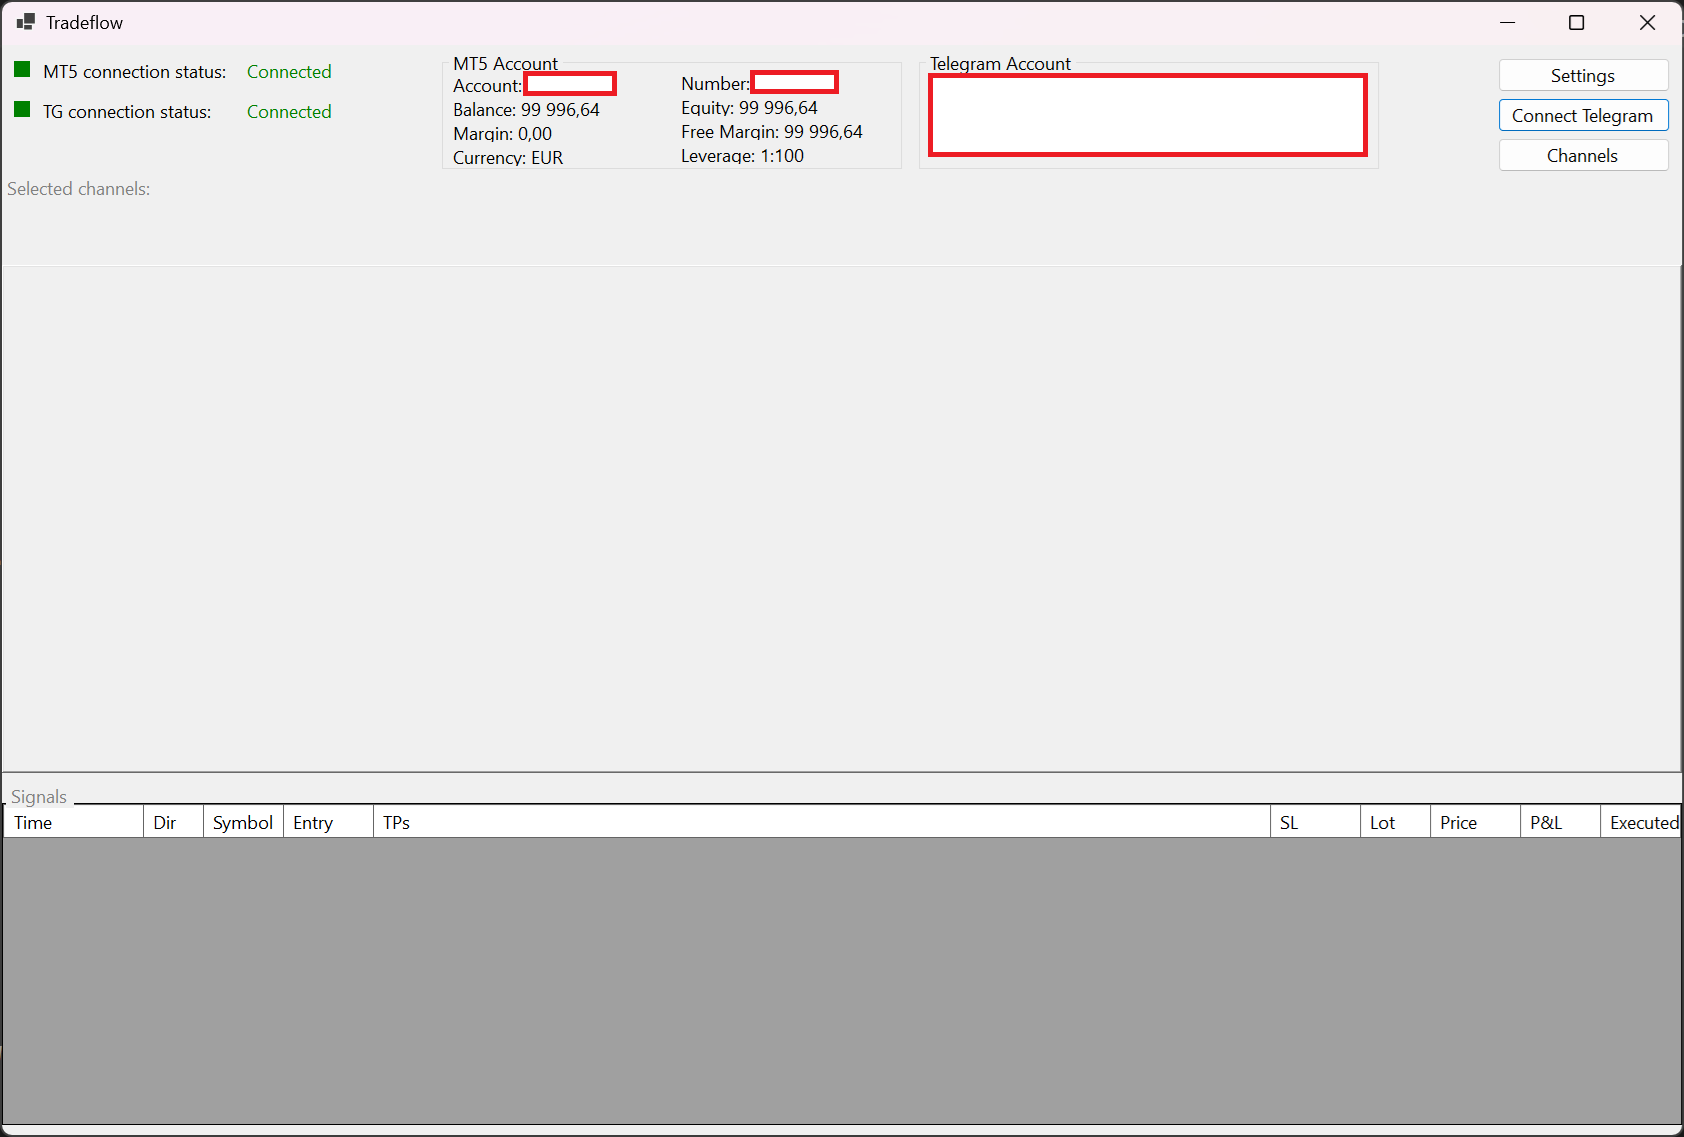Maximize the Tradeflow window
The width and height of the screenshot is (1684, 1137).
coord(1577,22)
